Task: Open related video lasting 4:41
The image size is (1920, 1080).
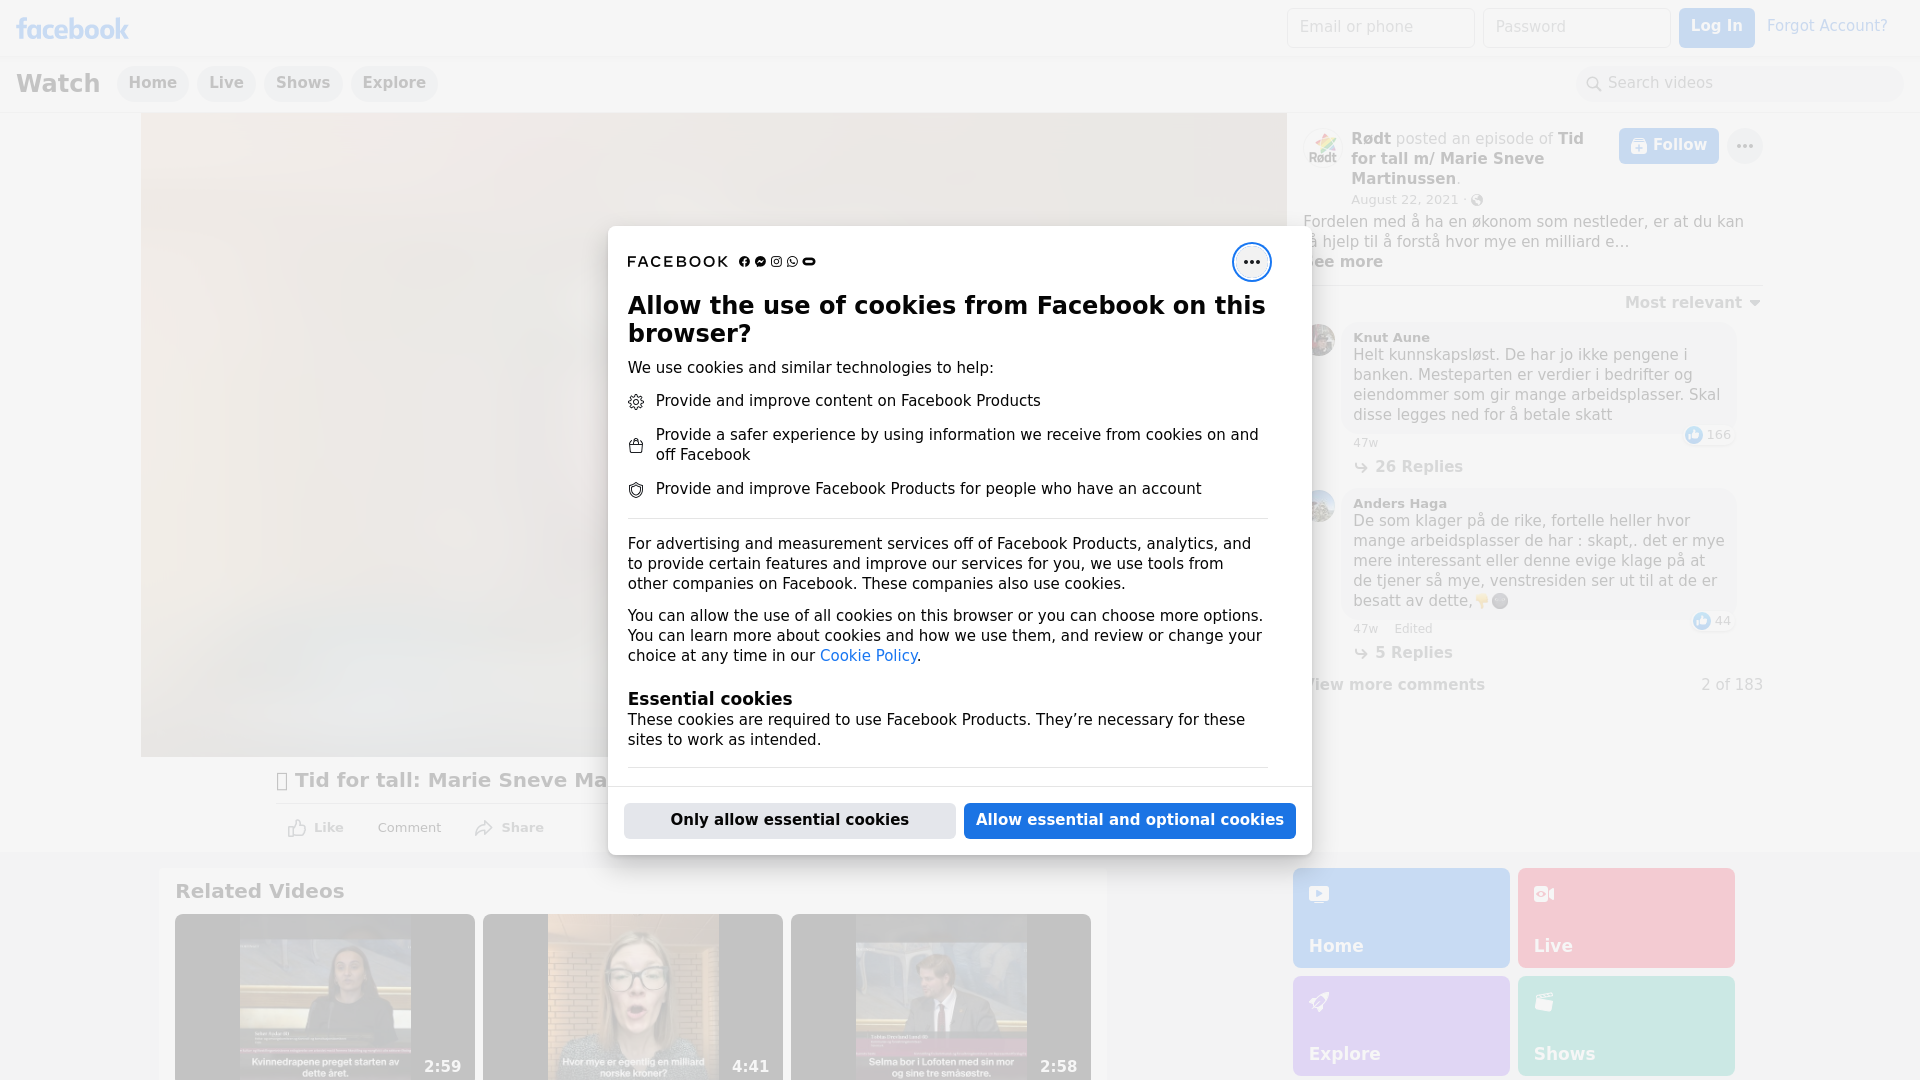Action: 633,997
